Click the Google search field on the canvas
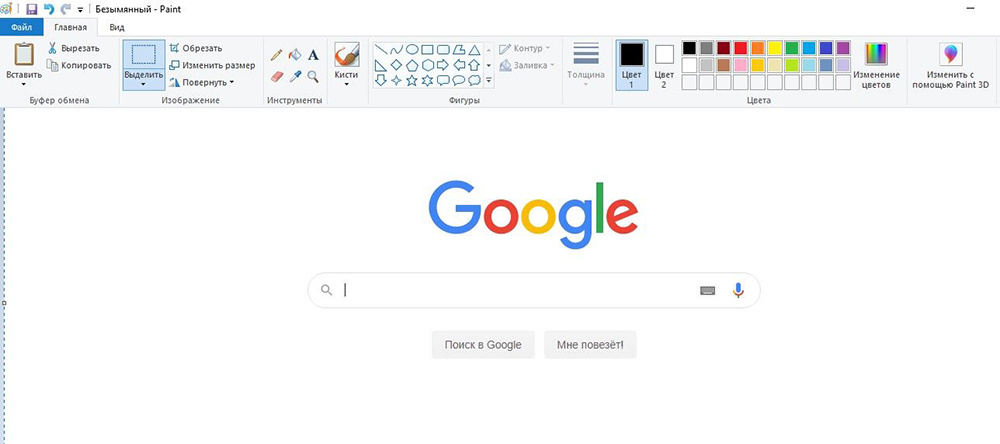The image size is (1000, 444). coord(534,290)
